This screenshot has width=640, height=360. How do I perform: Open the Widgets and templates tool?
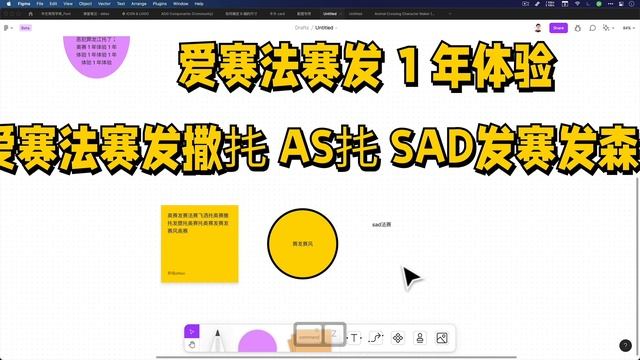point(398,338)
